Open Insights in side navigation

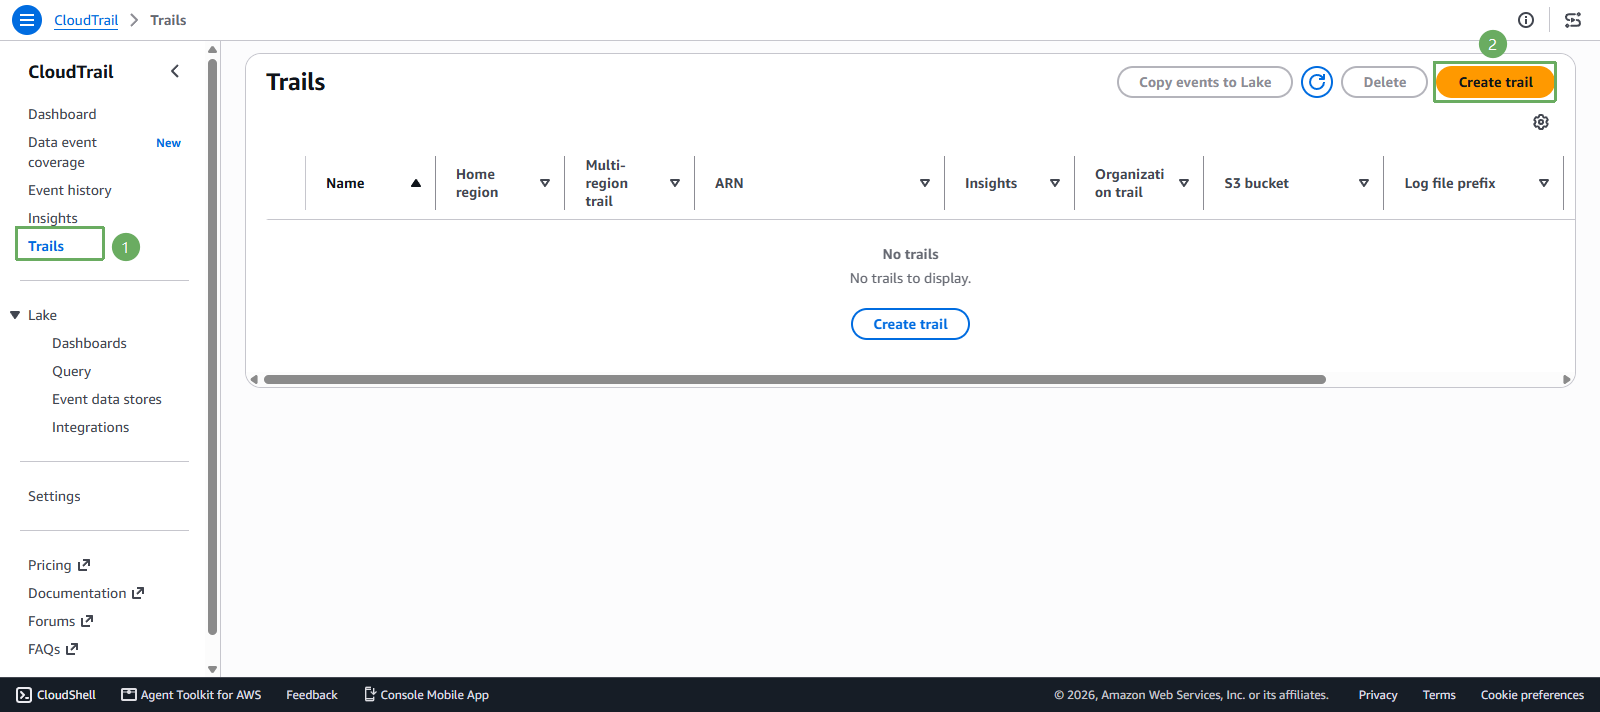point(53,218)
